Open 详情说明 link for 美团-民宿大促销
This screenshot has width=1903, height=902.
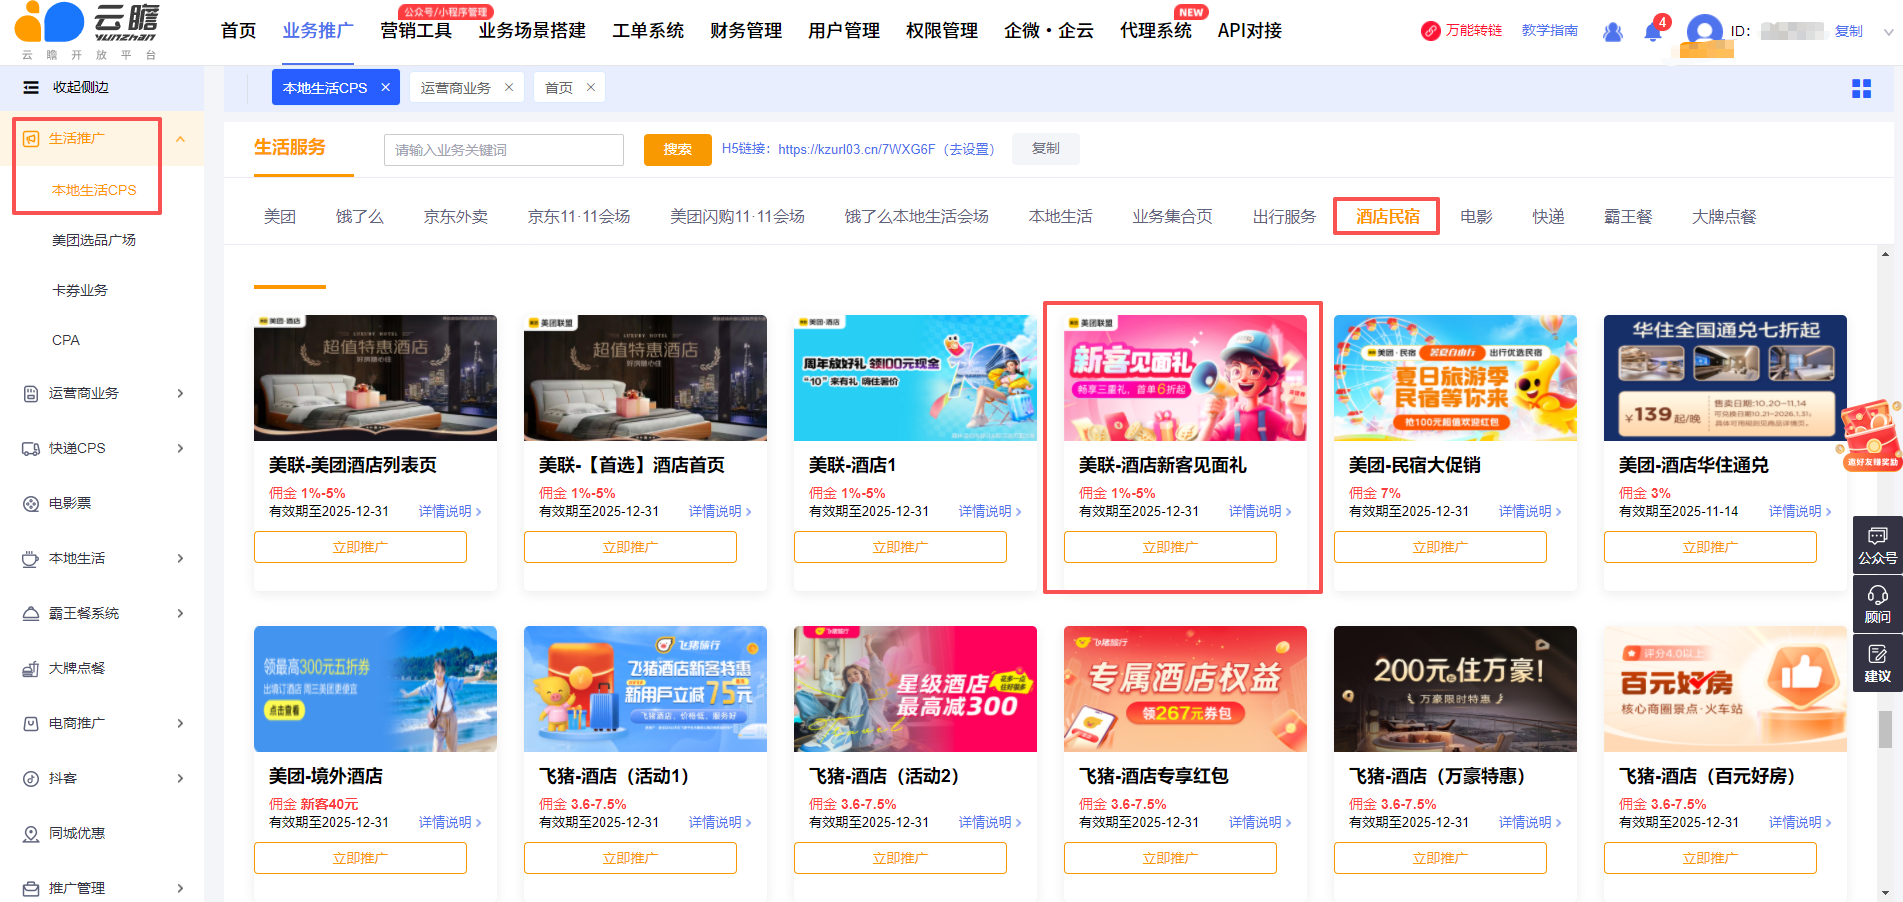point(1529,511)
